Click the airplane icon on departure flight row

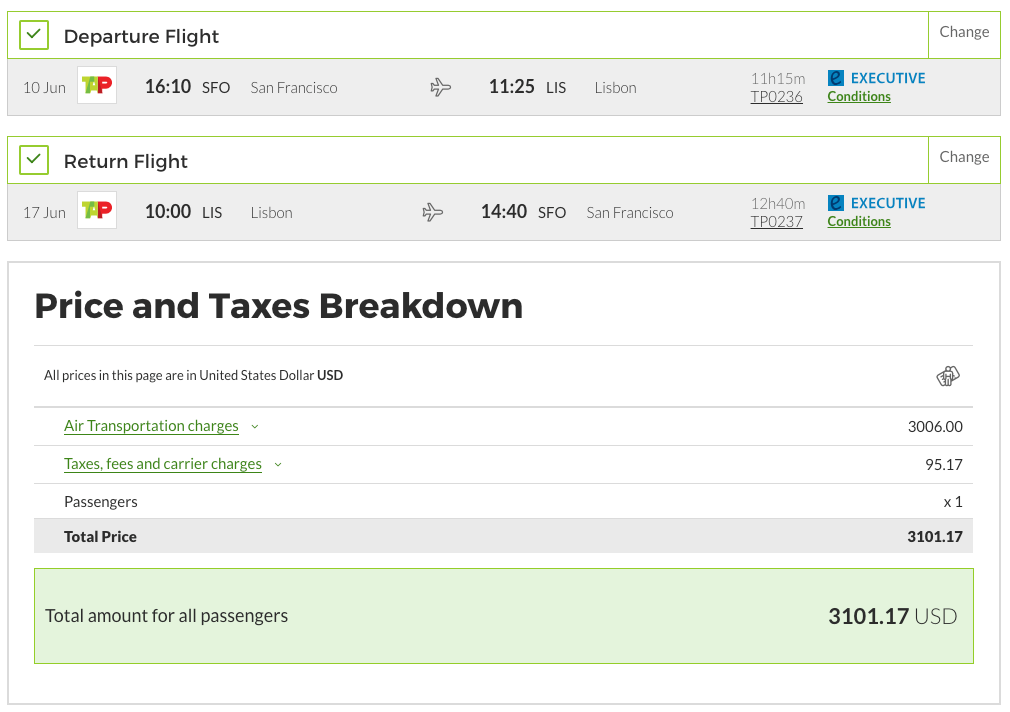click(441, 87)
